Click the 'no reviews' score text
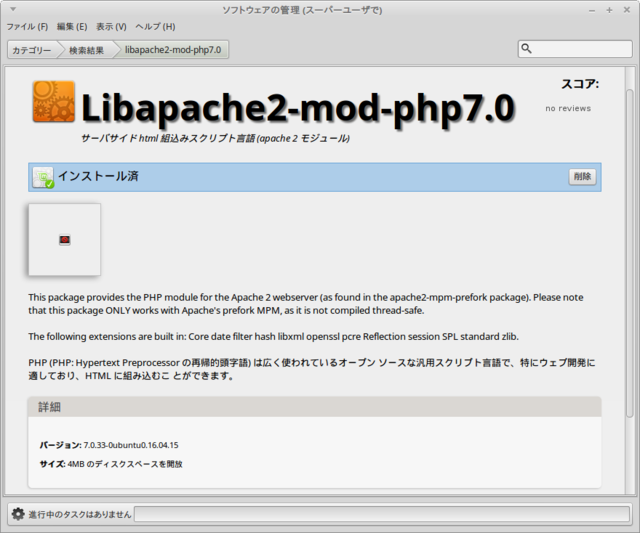Image resolution: width=640 pixels, height=533 pixels. pos(568,109)
